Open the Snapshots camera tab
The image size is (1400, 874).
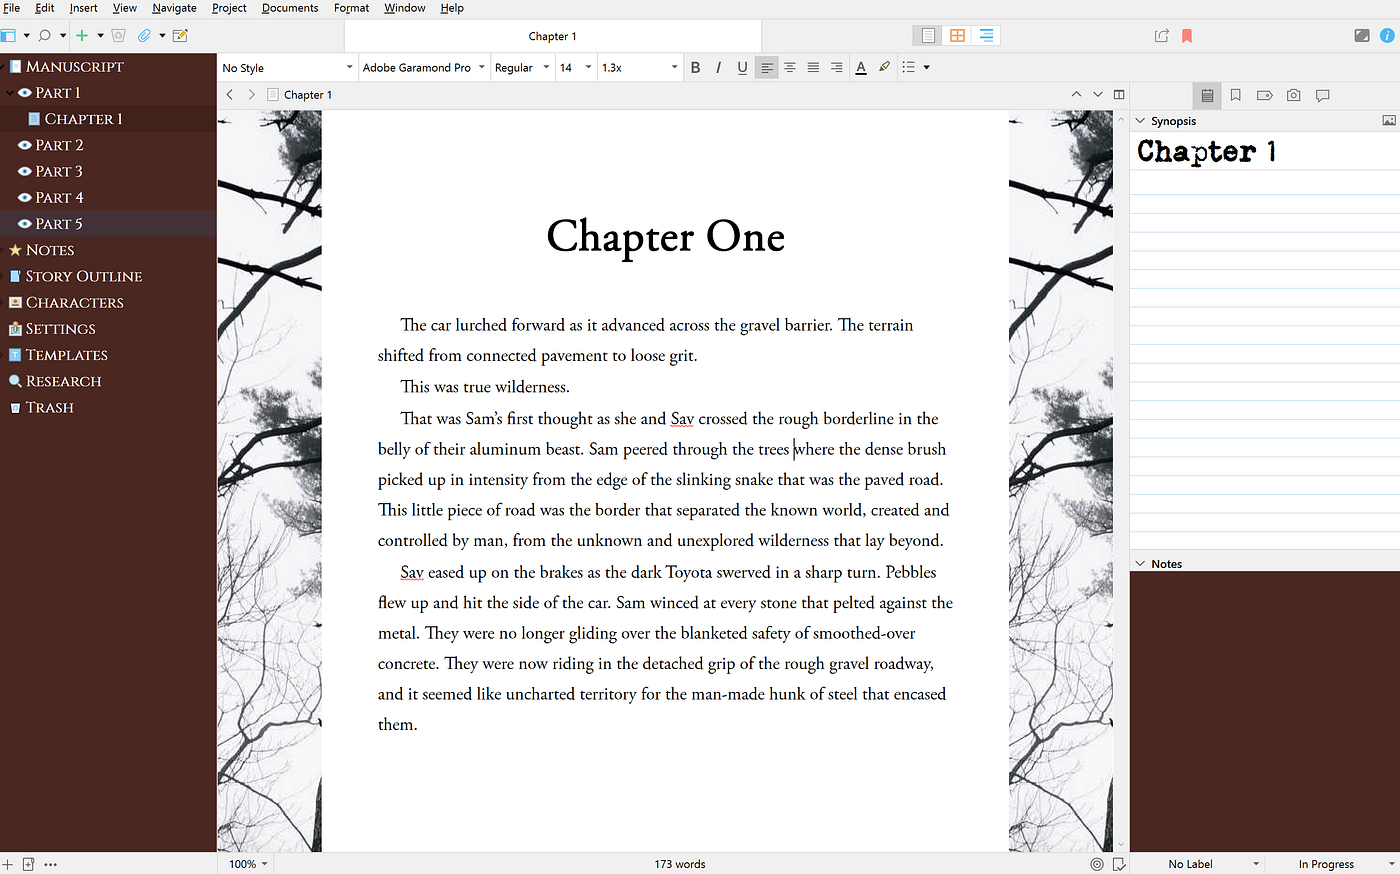(1293, 95)
